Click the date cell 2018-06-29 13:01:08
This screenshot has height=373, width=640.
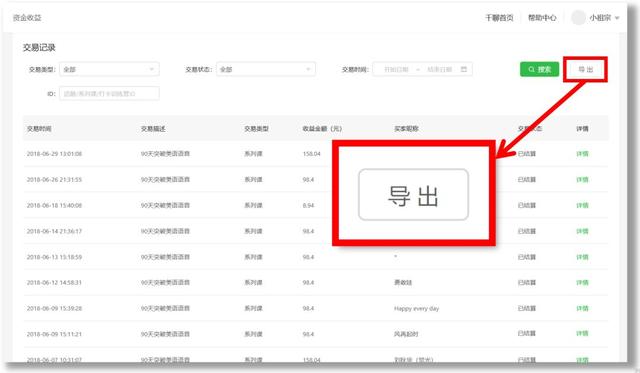point(54,154)
